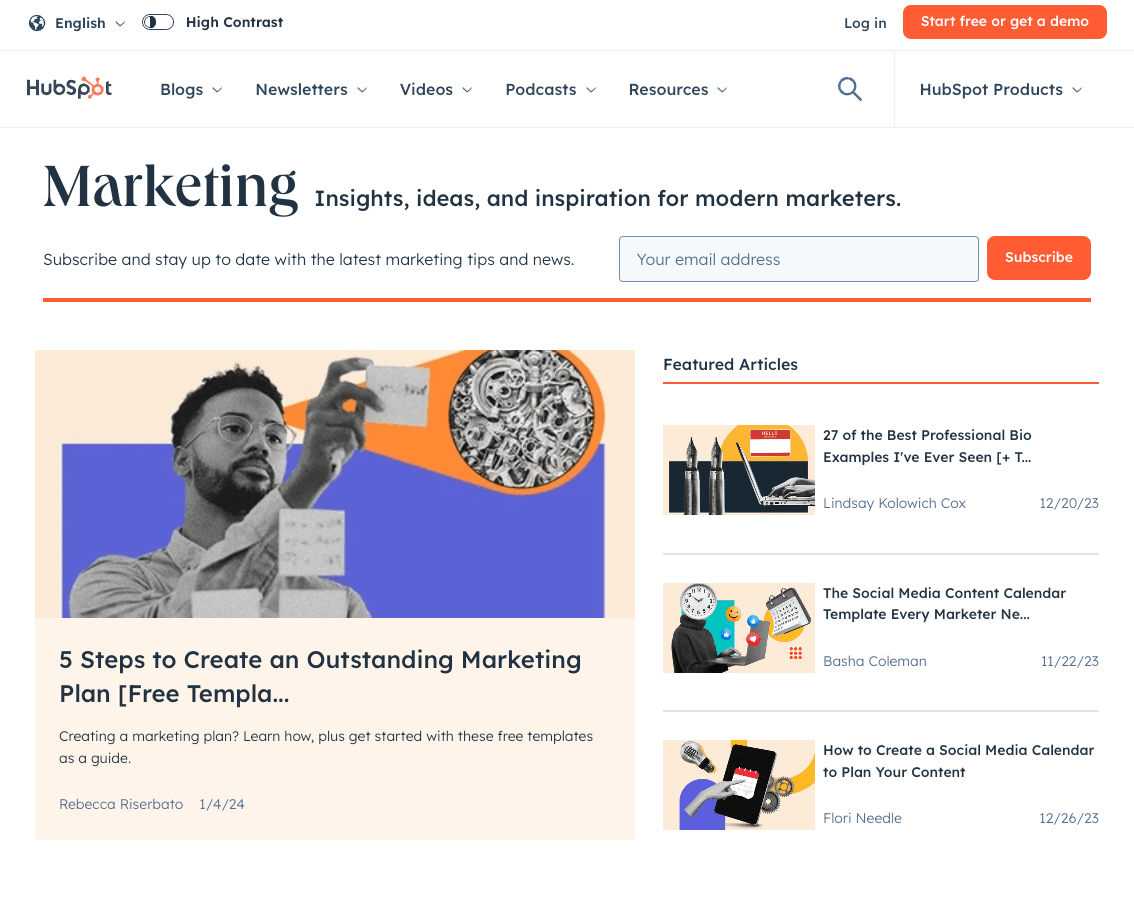Image resolution: width=1134 pixels, height=923 pixels.
Task: Expand the Resources menu
Action: point(677,90)
